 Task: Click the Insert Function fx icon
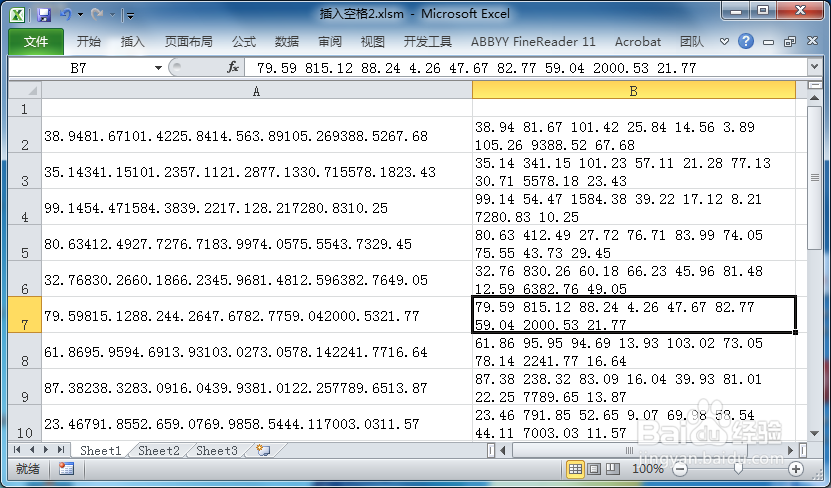tap(233, 67)
